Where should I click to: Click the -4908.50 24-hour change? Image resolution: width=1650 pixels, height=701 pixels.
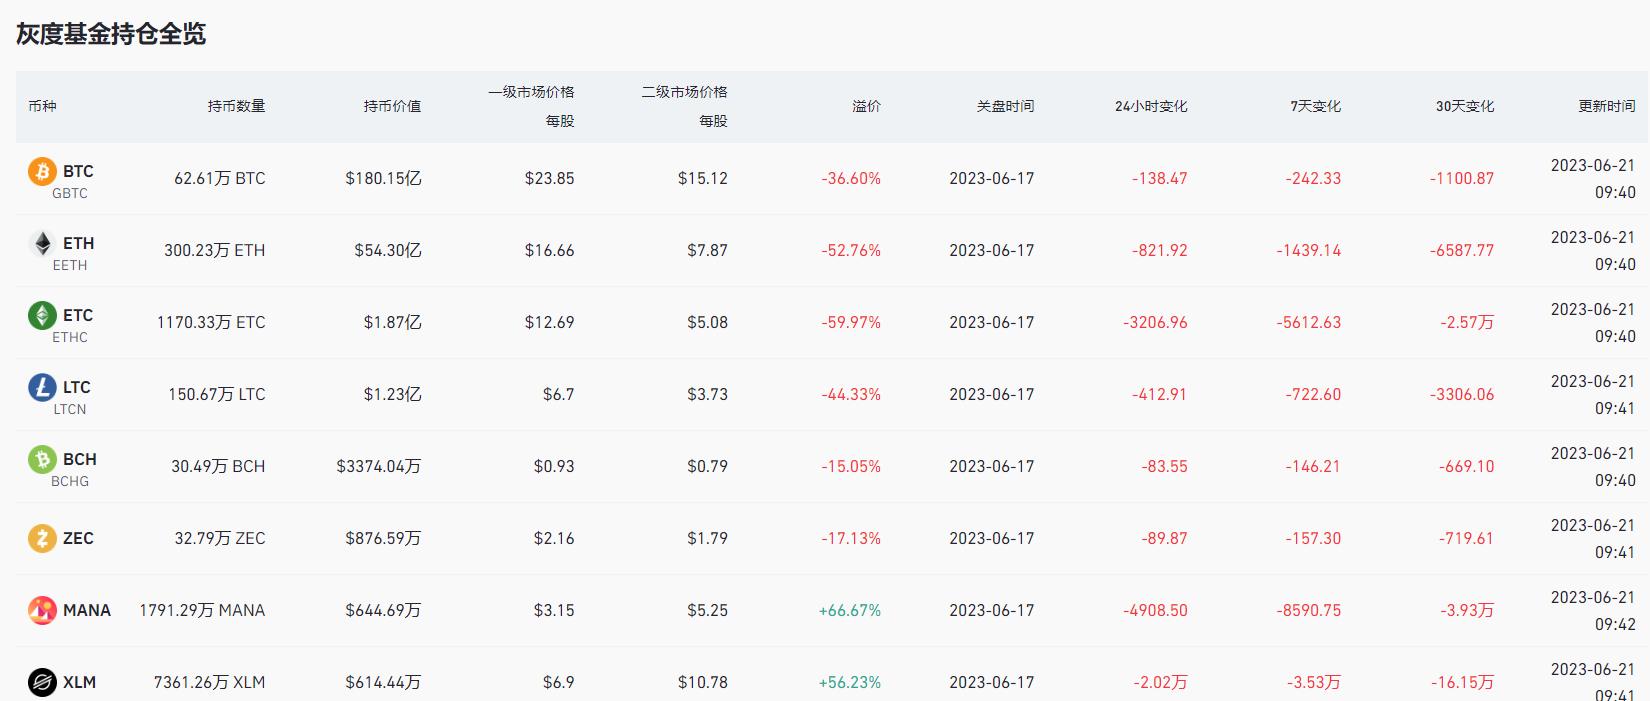[1155, 610]
